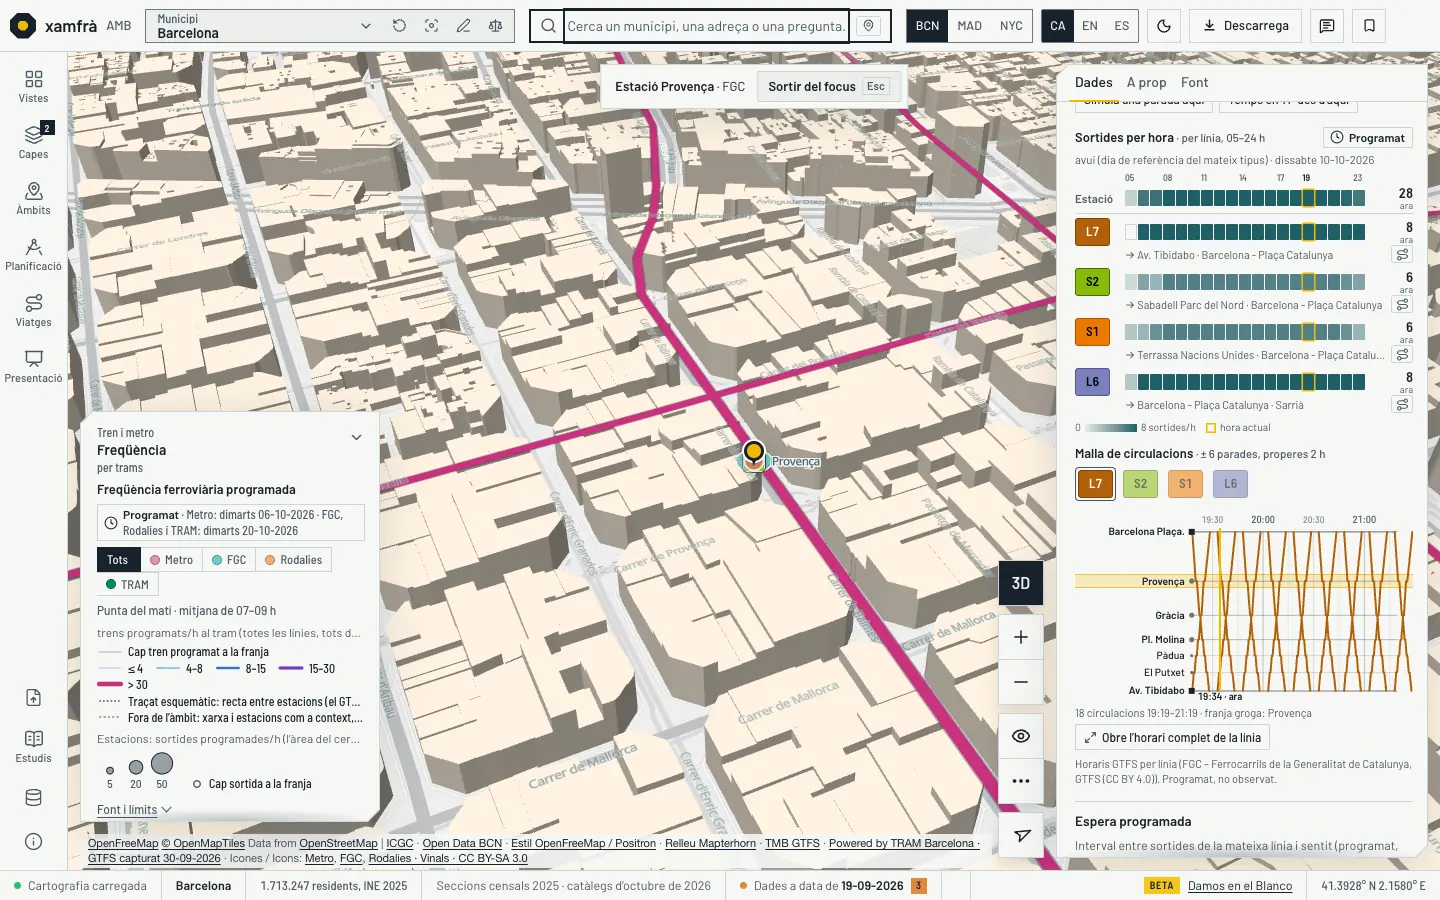Open the comments icon in top bar

pos(1327,26)
